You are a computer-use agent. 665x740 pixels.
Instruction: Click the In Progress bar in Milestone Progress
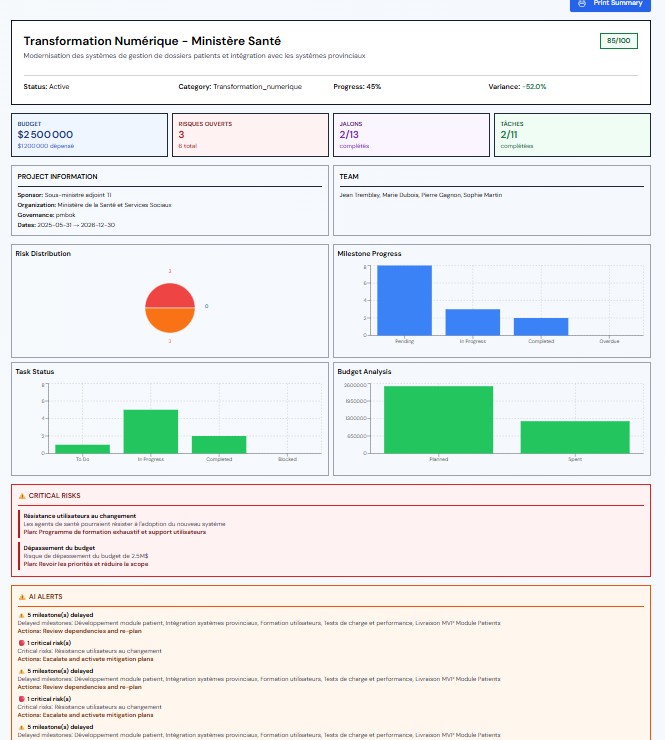(472, 322)
